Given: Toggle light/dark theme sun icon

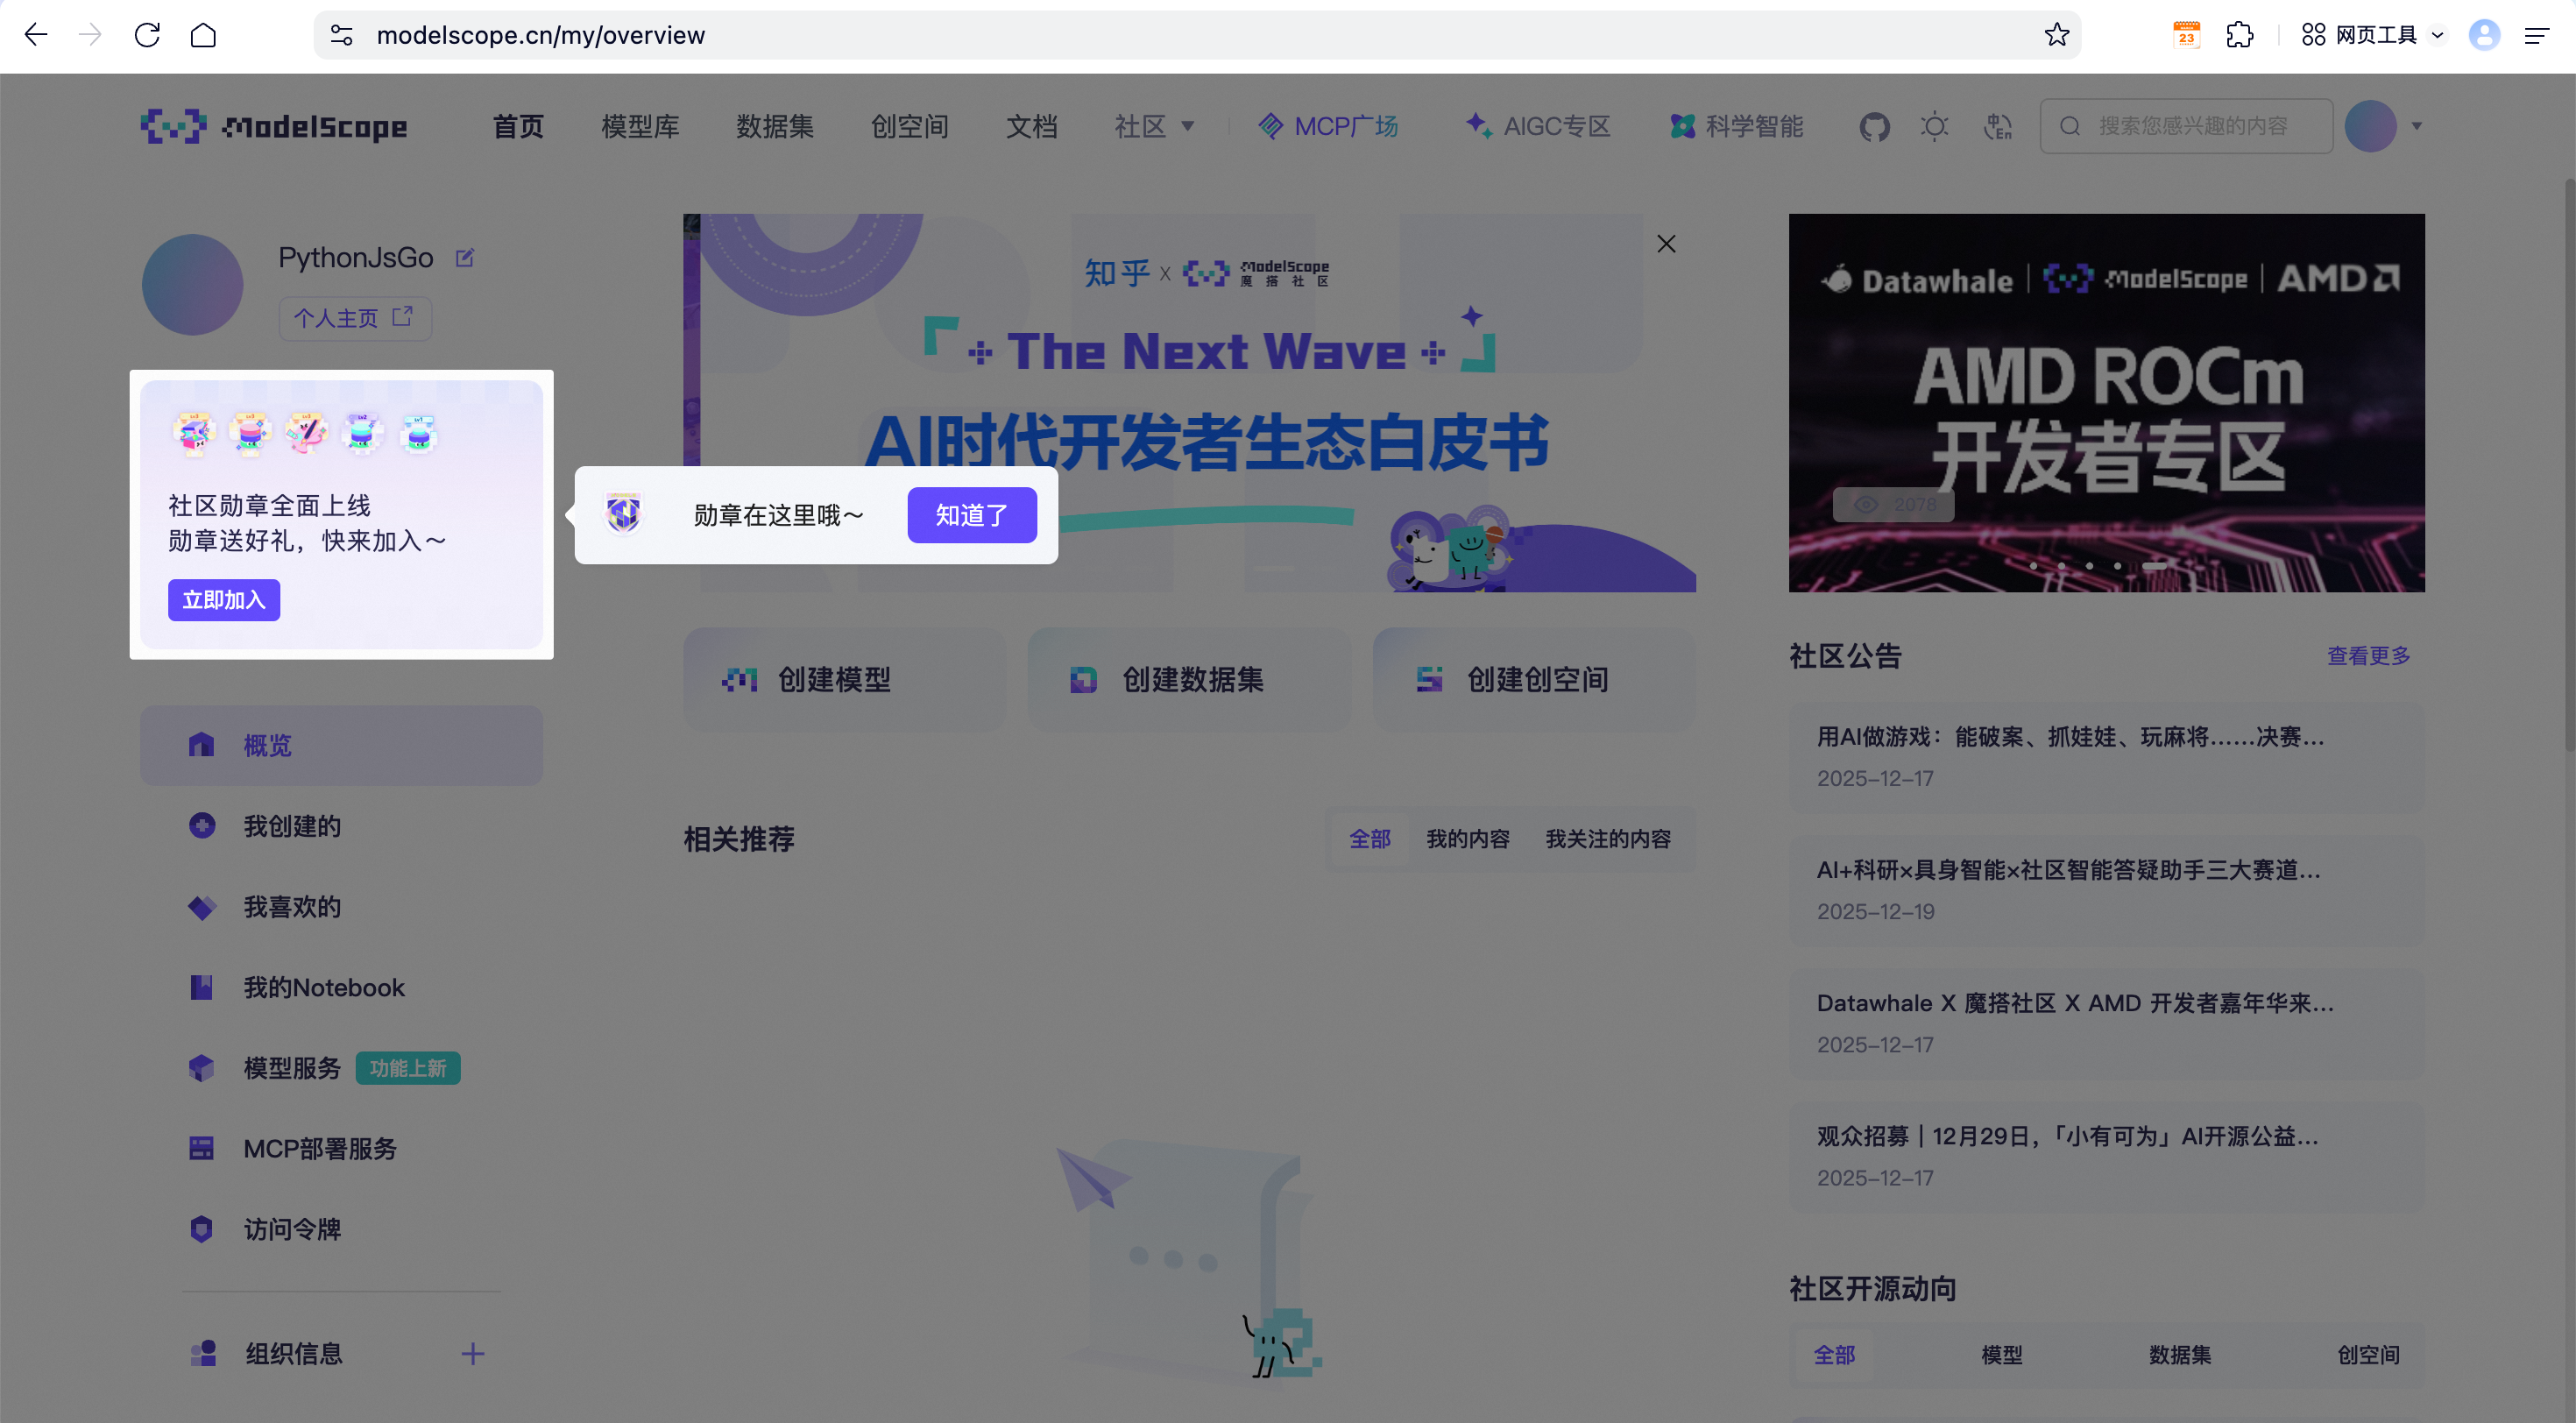Looking at the screenshot, I should point(1934,127).
